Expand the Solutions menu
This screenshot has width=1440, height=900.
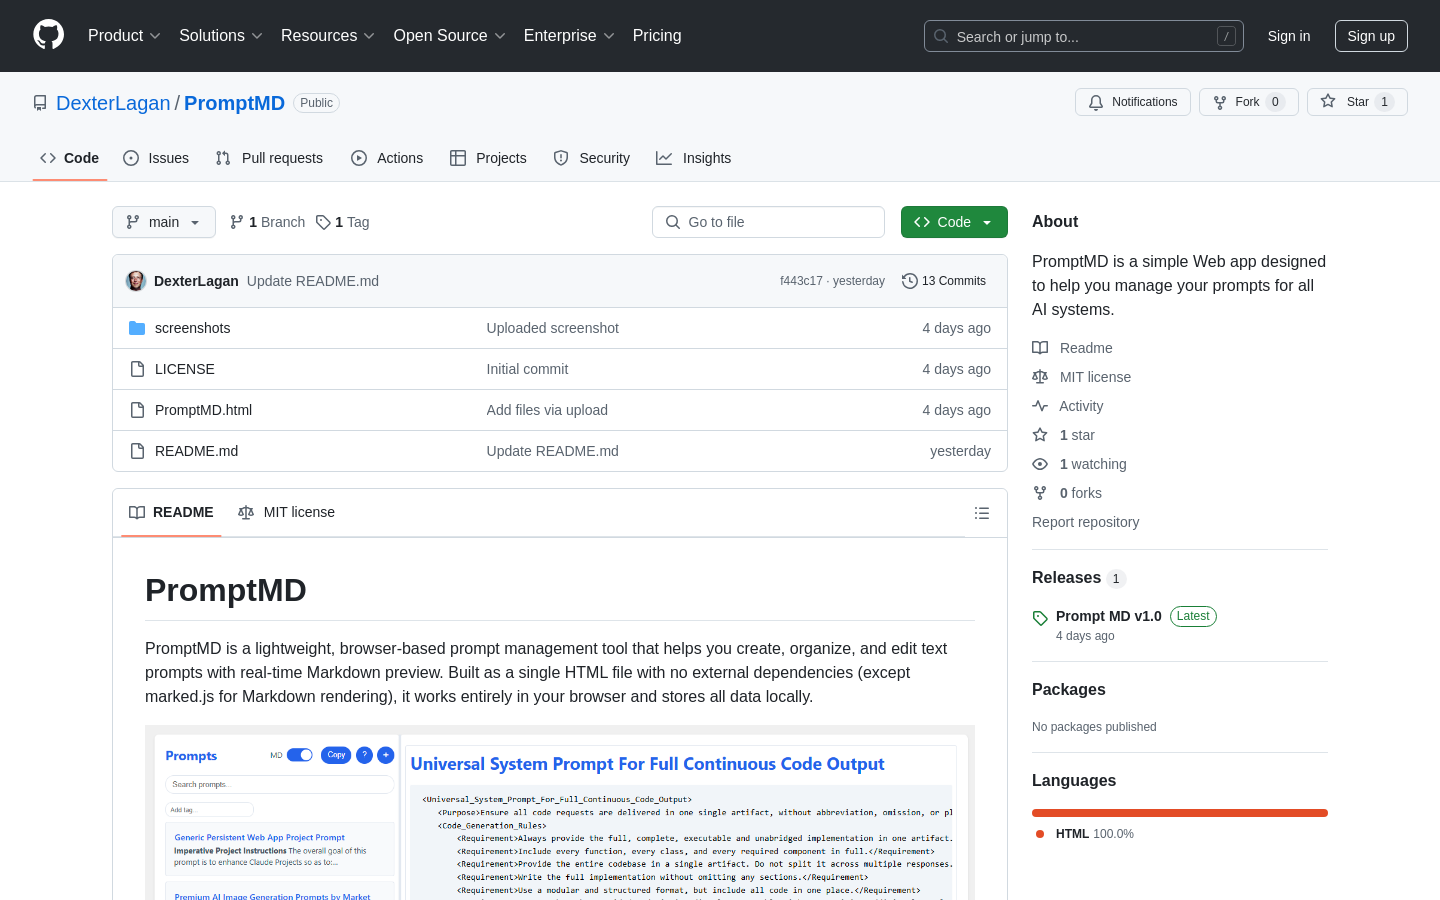(x=221, y=36)
